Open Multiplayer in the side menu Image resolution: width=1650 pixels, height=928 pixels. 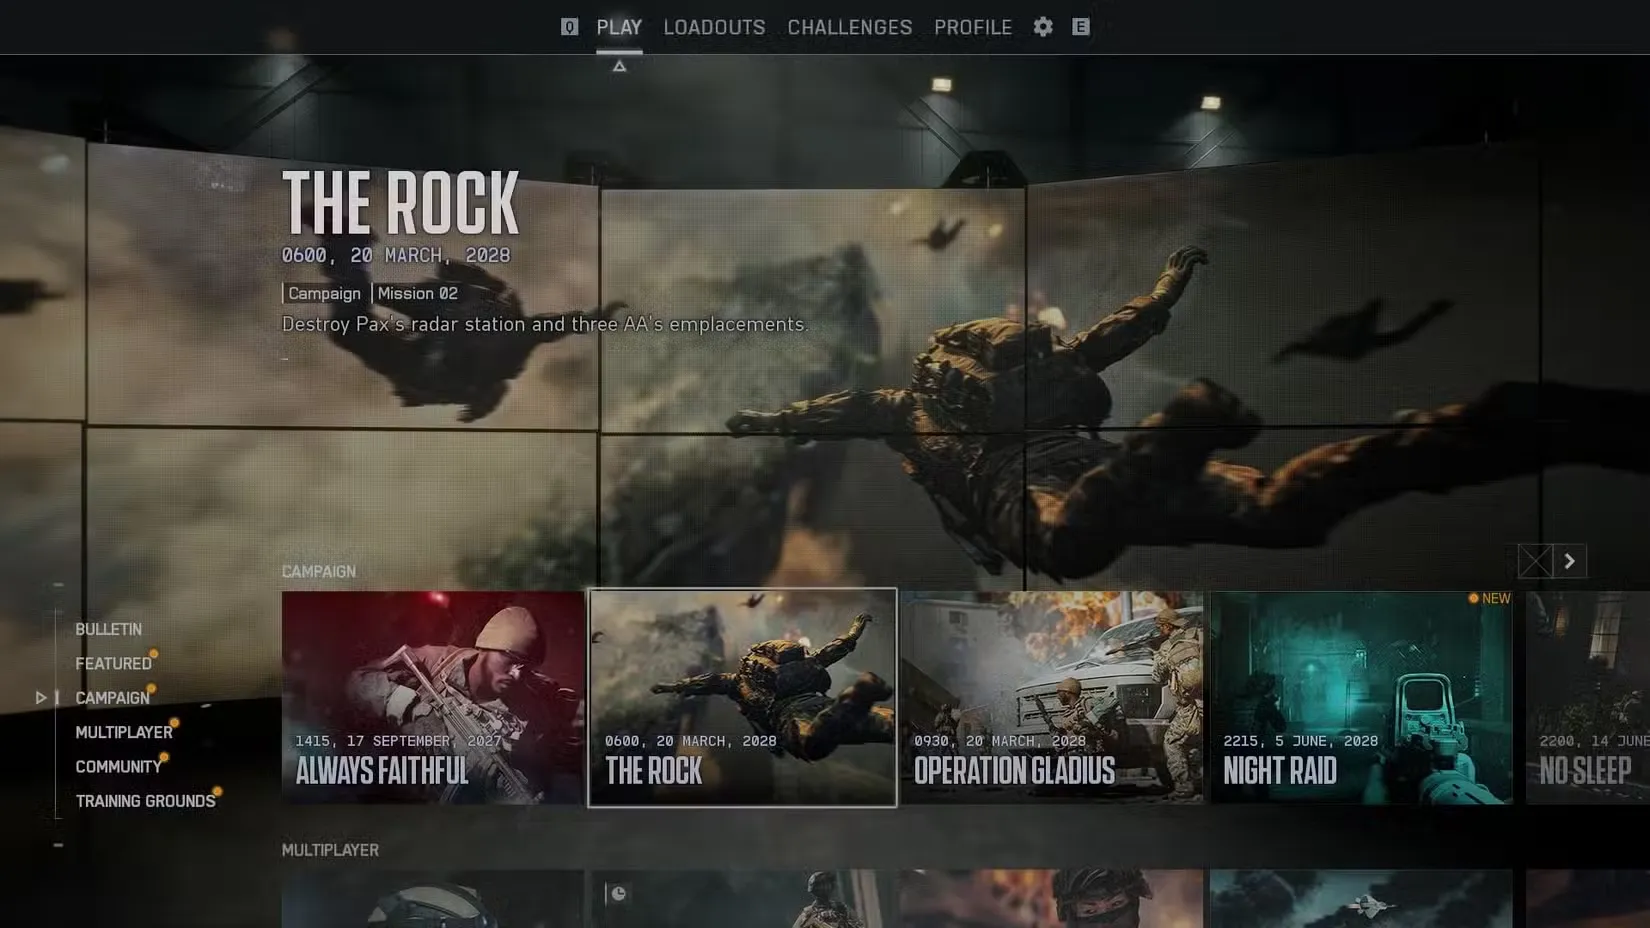pos(124,732)
